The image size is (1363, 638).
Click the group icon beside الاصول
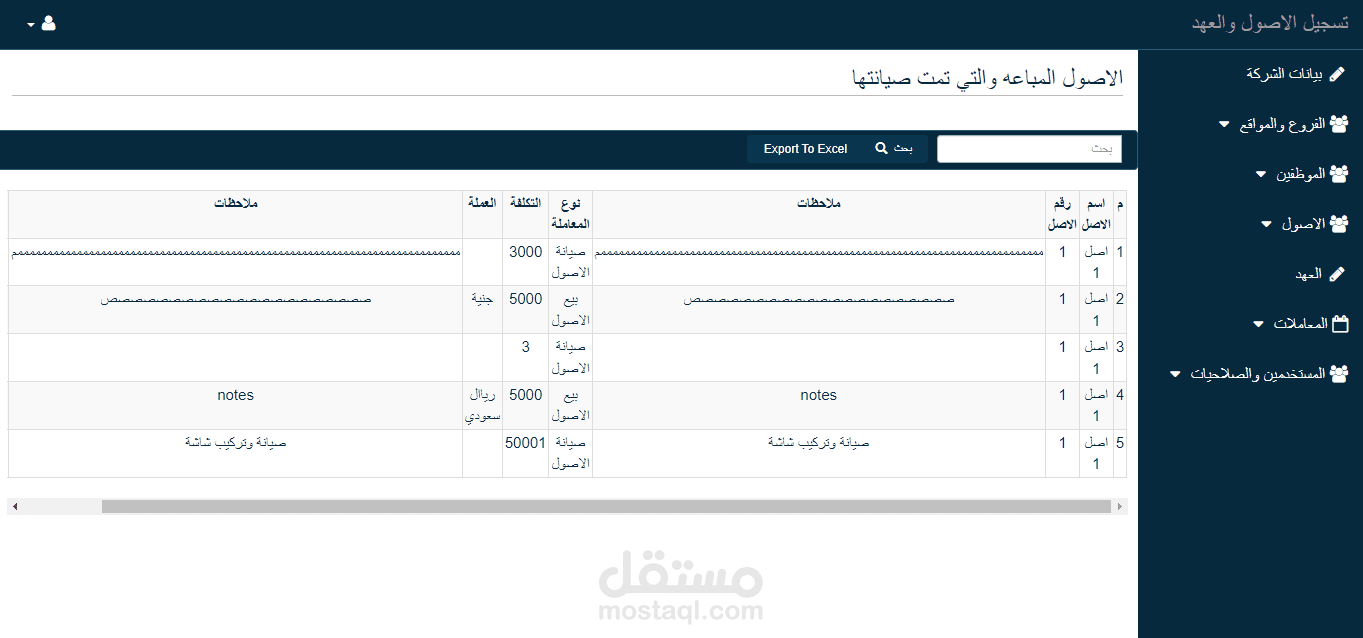(1339, 224)
